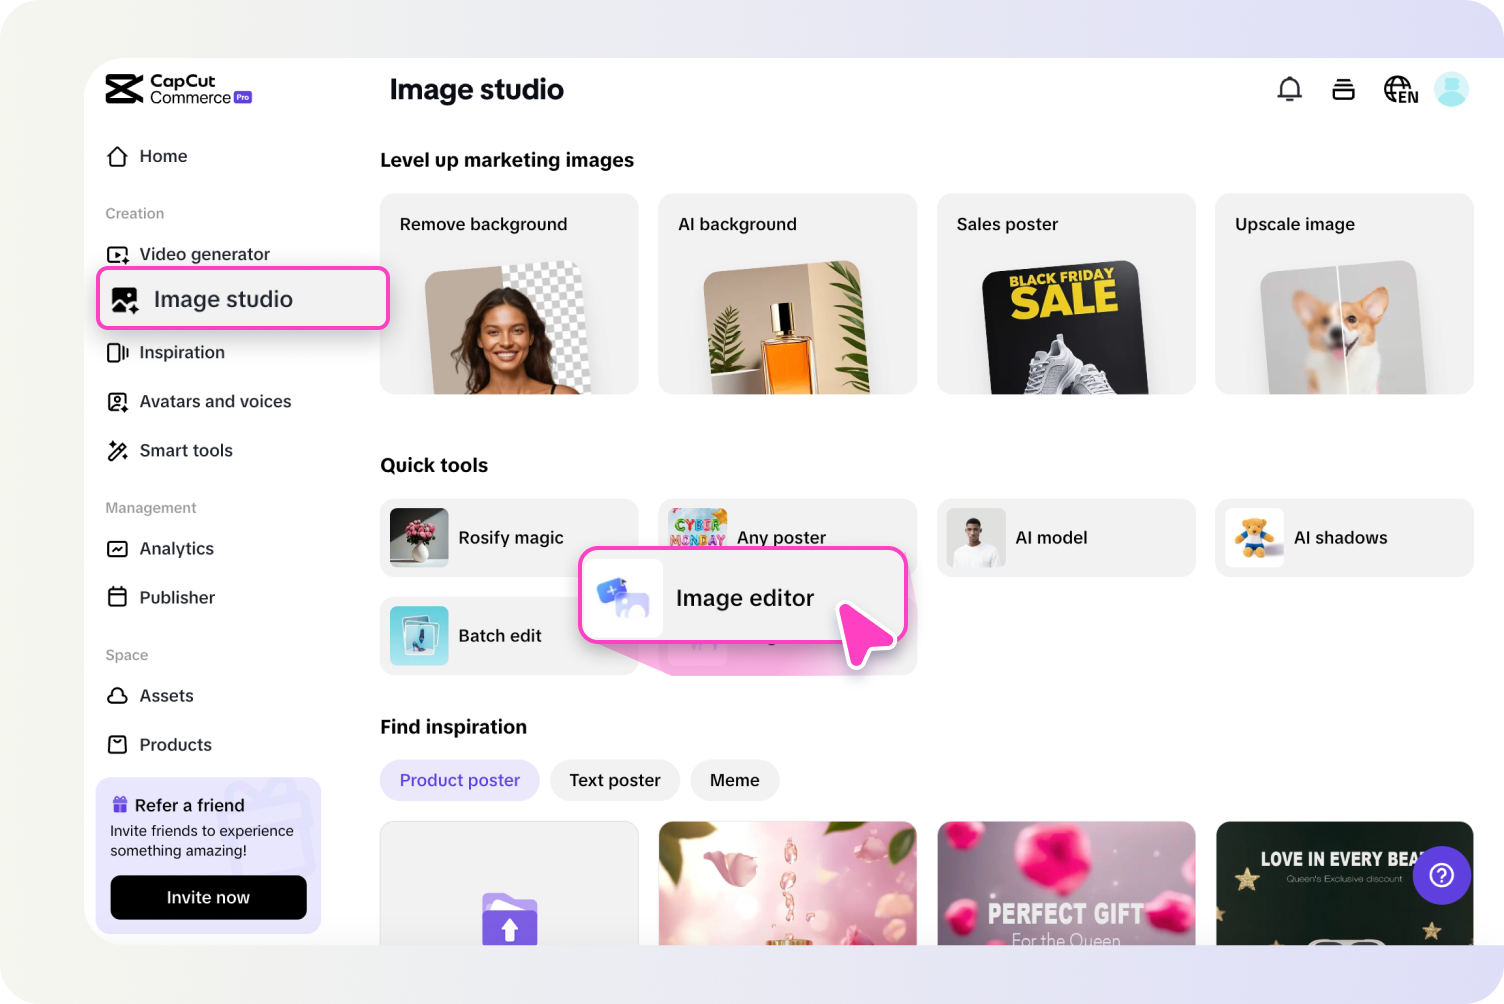Open the Remove background card
Viewport: 1504px width, 1004px height.
coord(508,293)
